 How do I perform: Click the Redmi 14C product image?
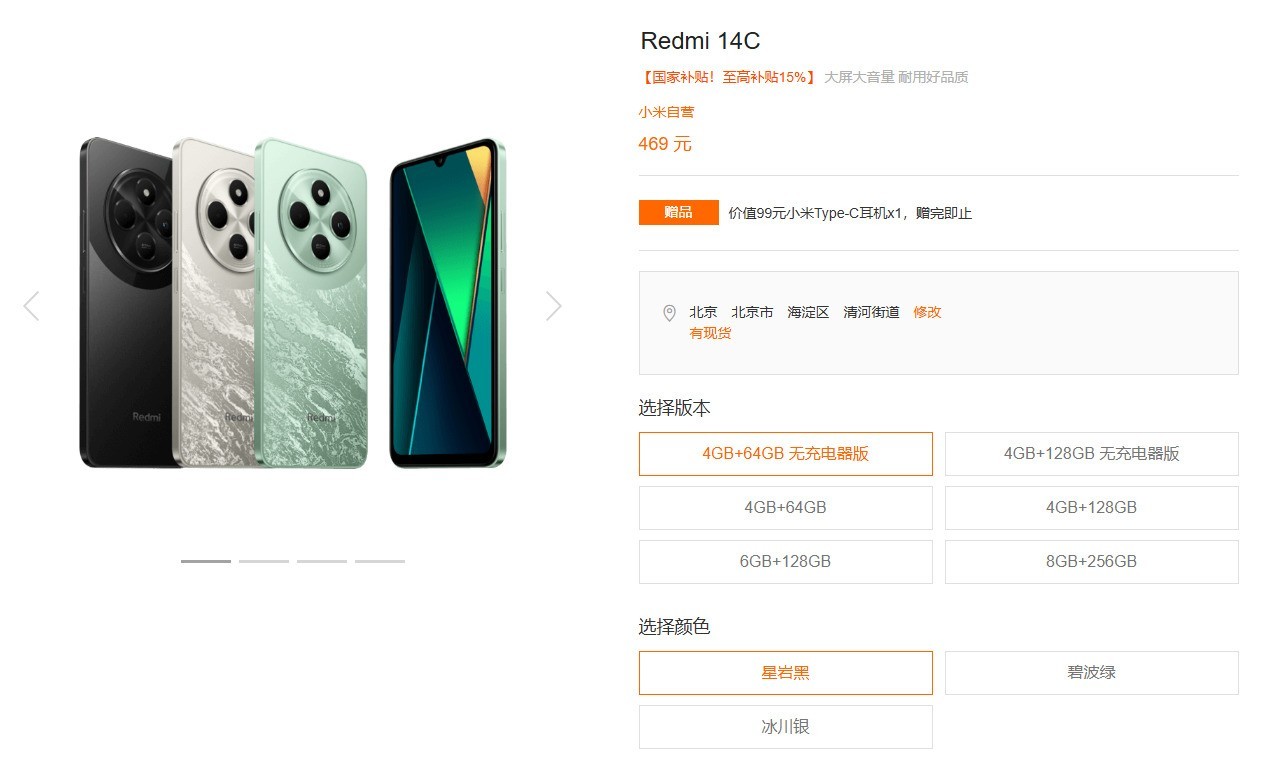coord(293,303)
